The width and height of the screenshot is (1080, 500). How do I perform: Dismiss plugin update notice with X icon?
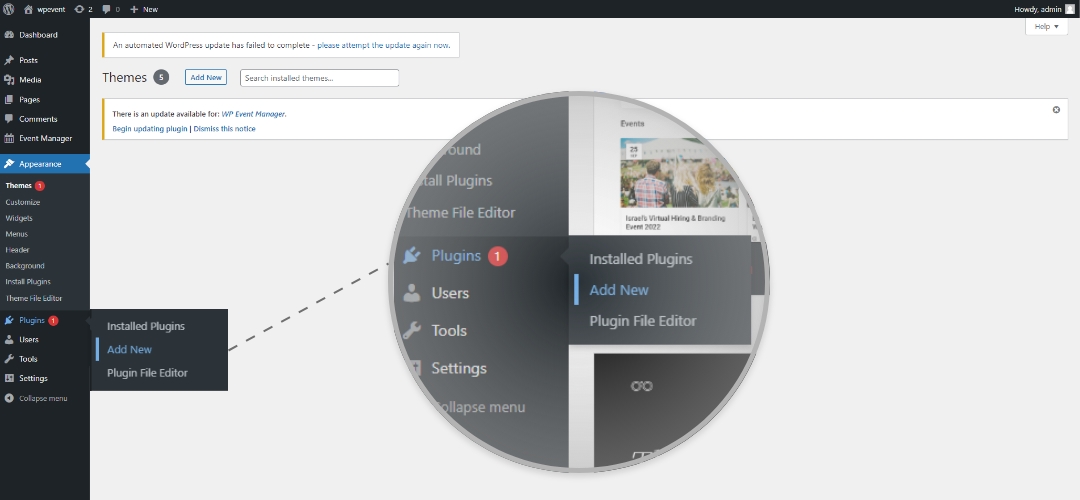tap(1056, 110)
